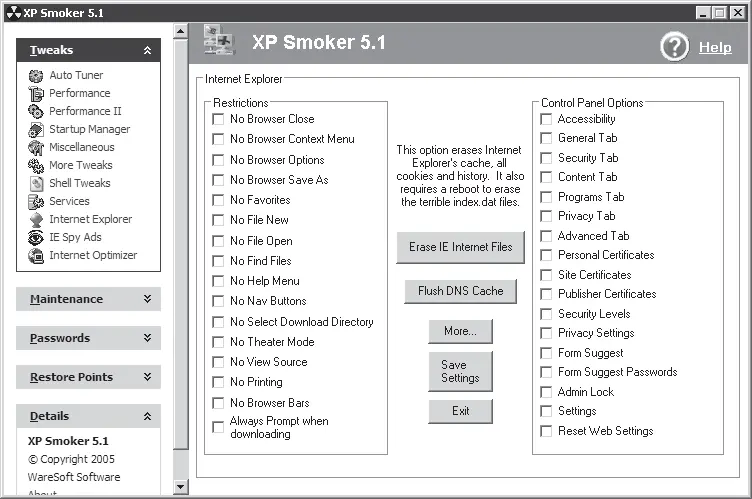
Task: Tick the No Printing checkbox
Action: point(218,382)
